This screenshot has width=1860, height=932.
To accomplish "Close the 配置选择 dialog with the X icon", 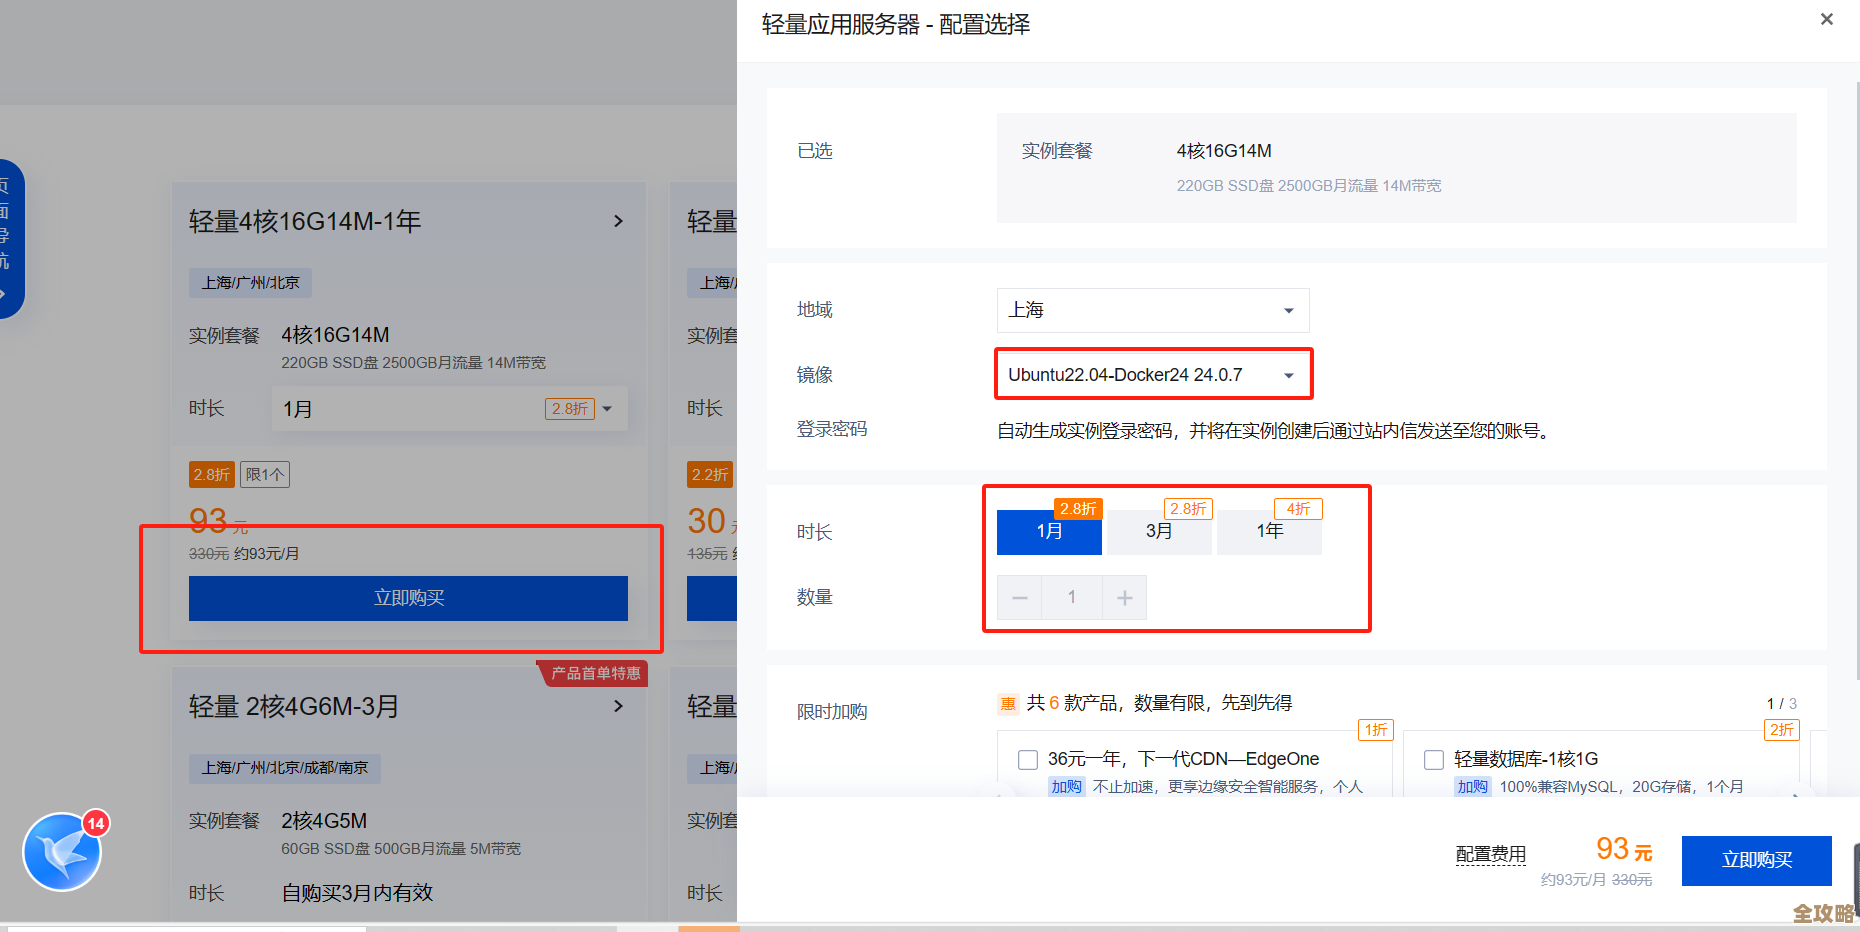I will click(1827, 19).
